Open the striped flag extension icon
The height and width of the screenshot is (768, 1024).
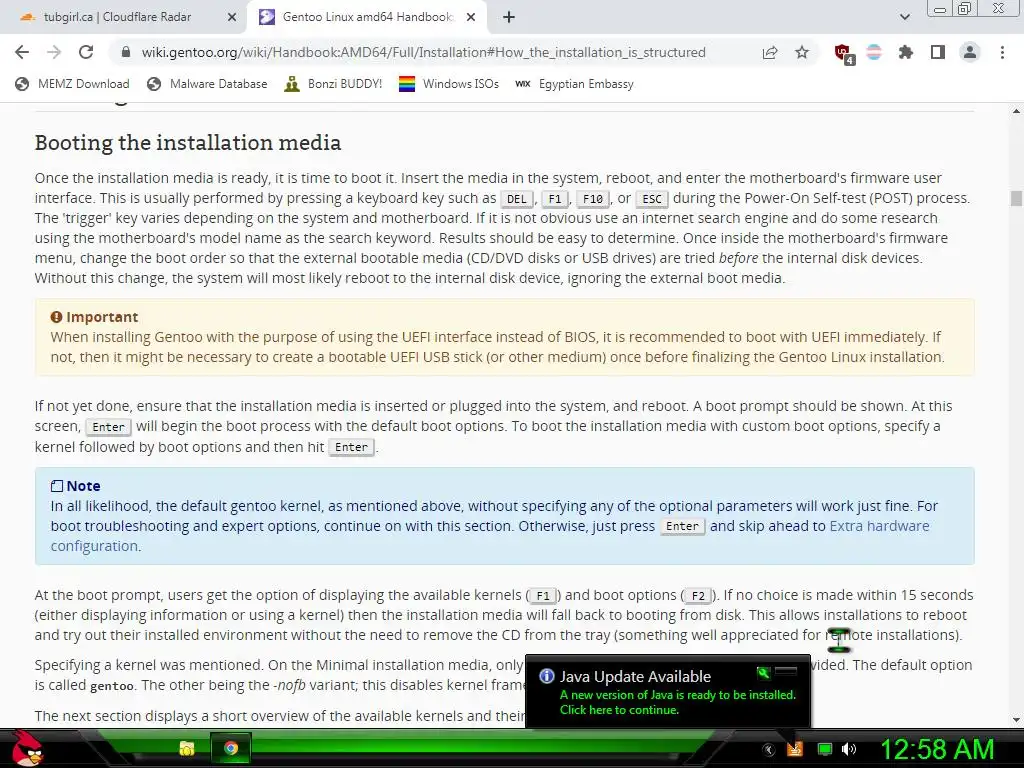click(874, 52)
